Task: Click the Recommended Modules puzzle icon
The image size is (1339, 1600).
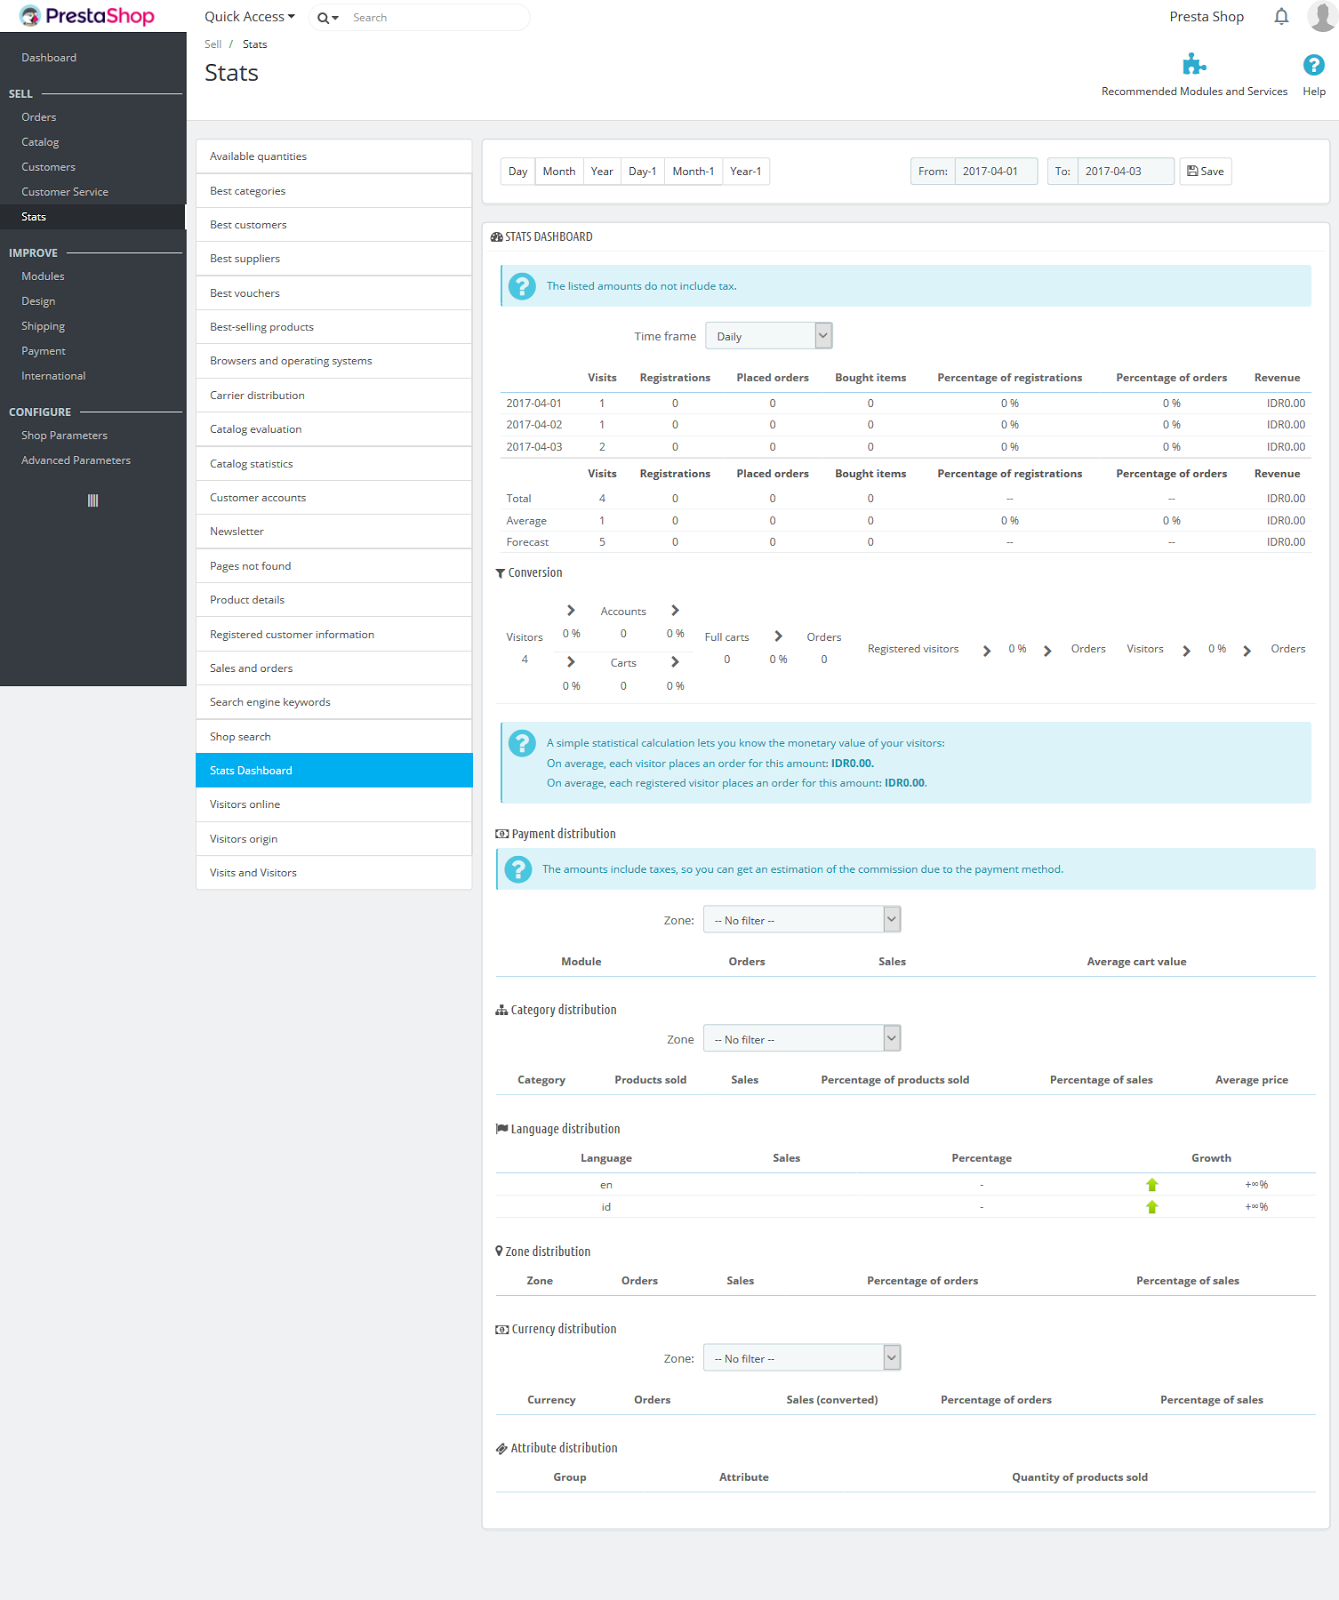Action: point(1194,65)
